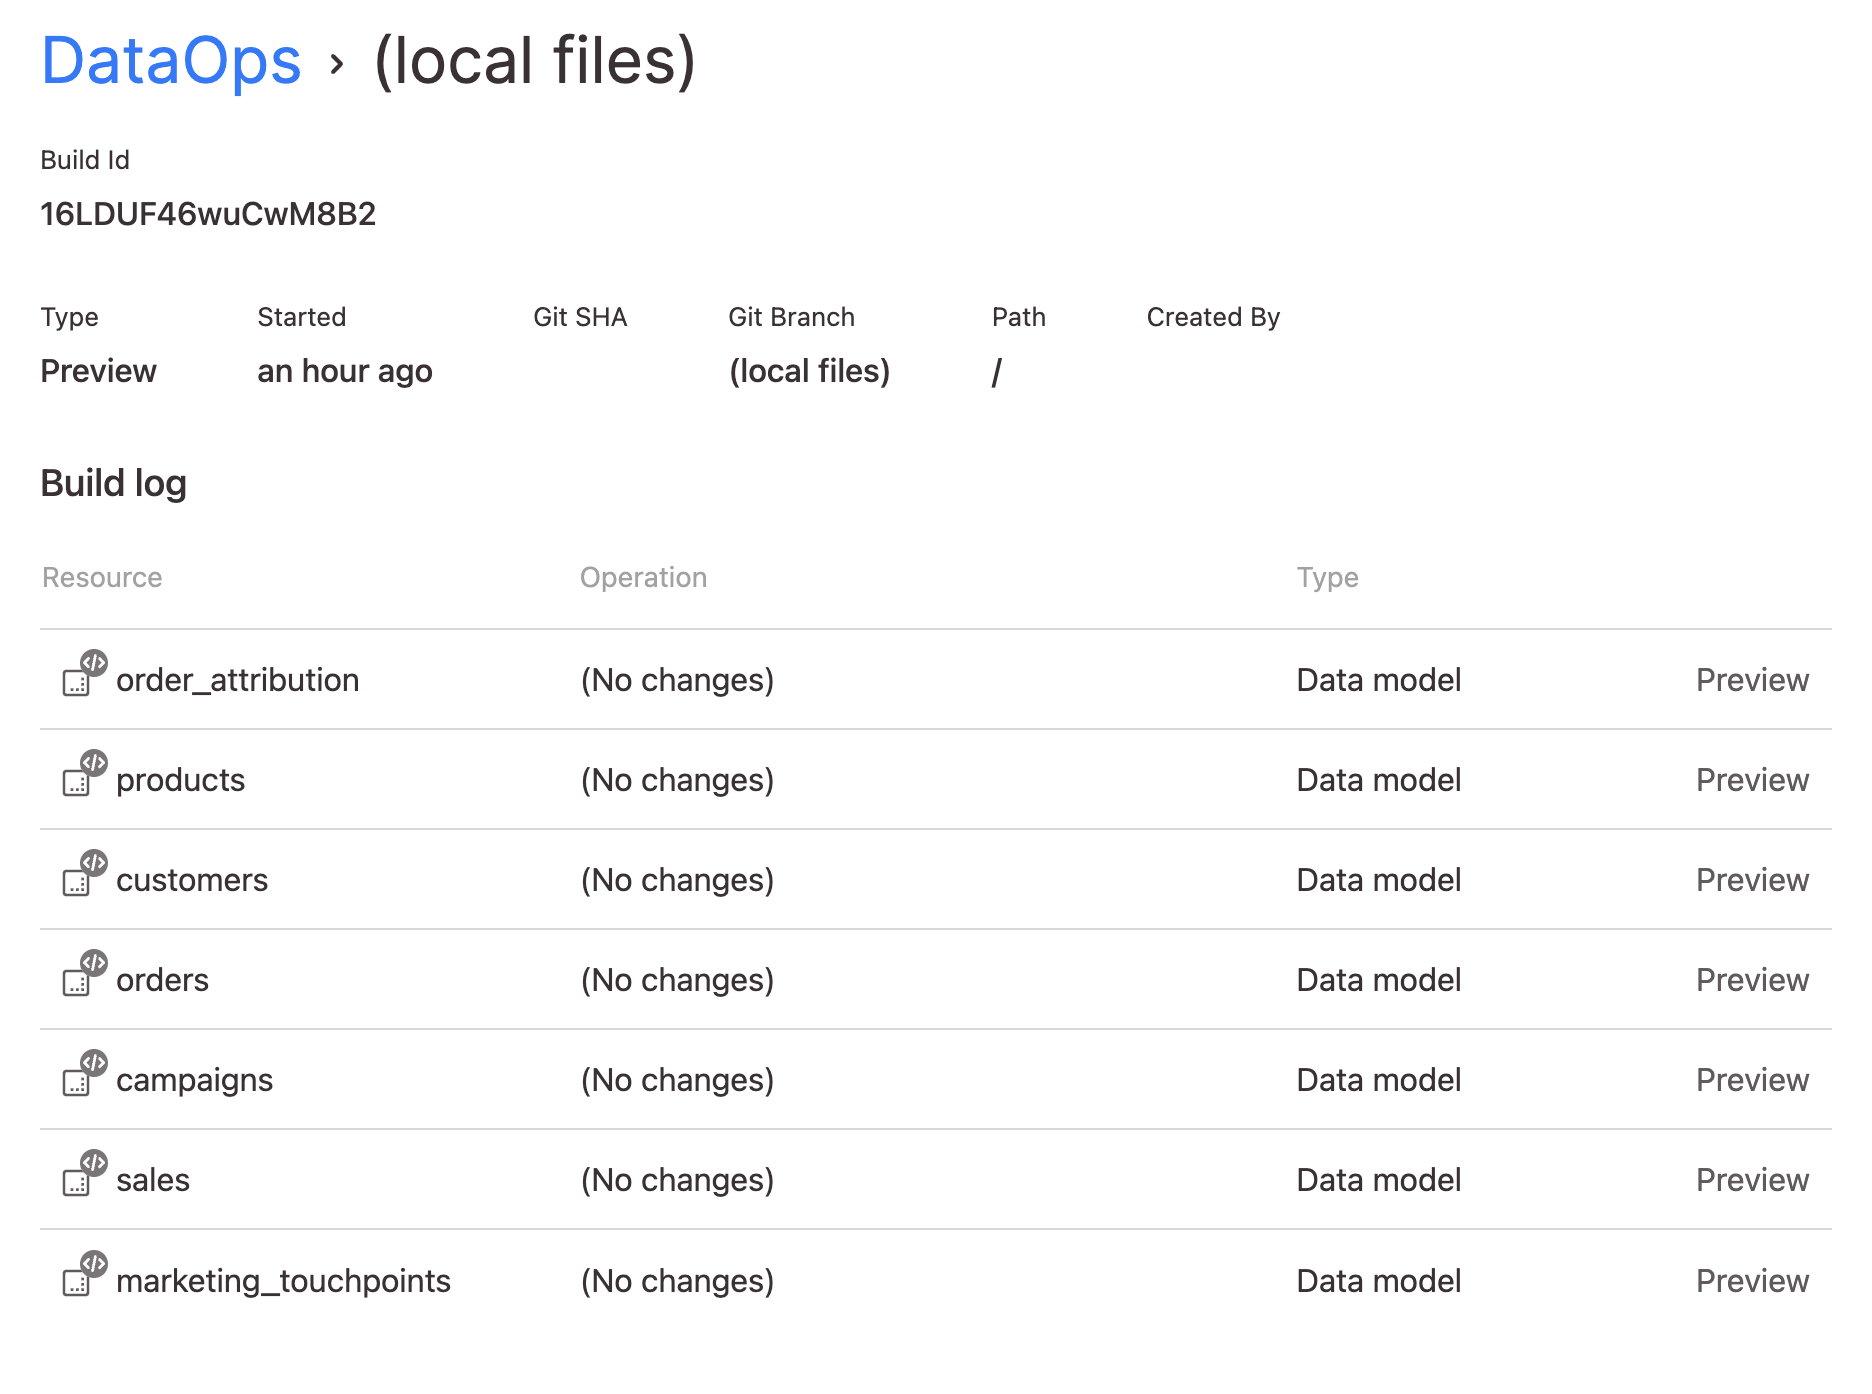Open the DataOps breadcrumb link
The image size is (1872, 1394).
(x=171, y=60)
